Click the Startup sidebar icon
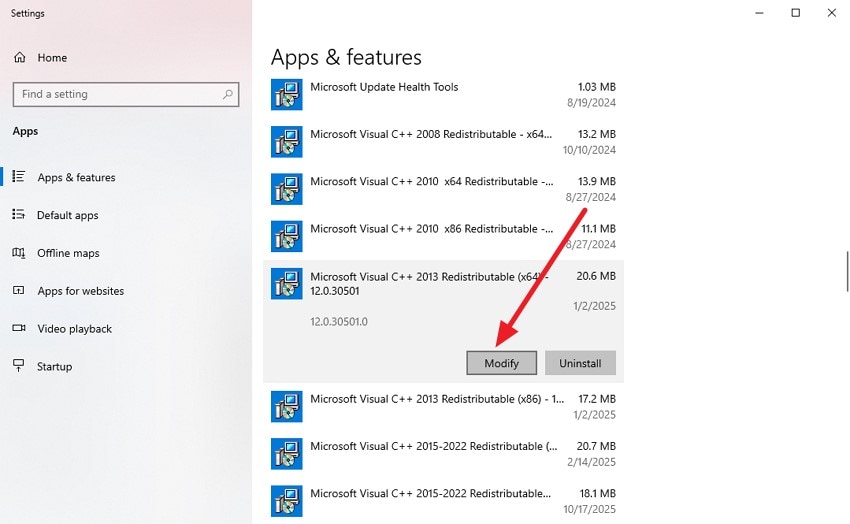The height and width of the screenshot is (524, 850). click(19, 366)
